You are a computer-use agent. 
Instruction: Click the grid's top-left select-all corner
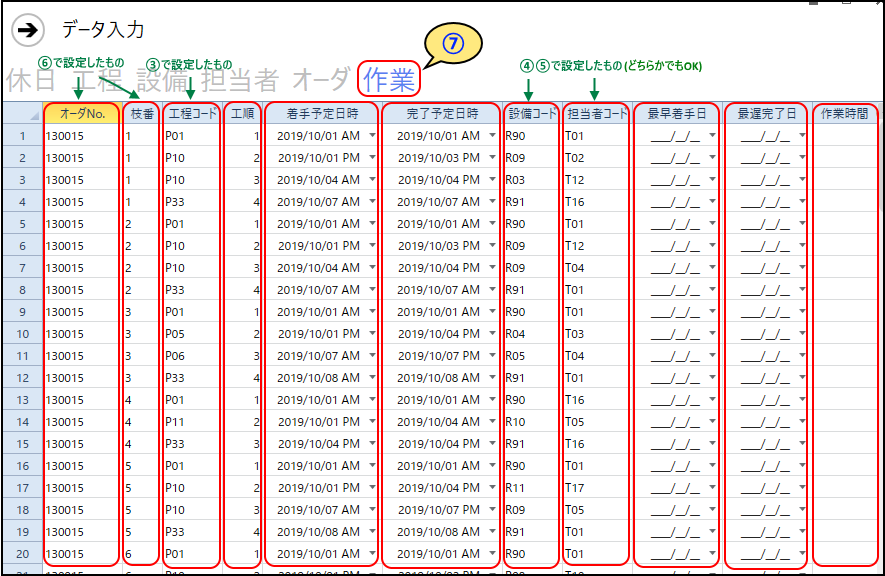coord(22,113)
